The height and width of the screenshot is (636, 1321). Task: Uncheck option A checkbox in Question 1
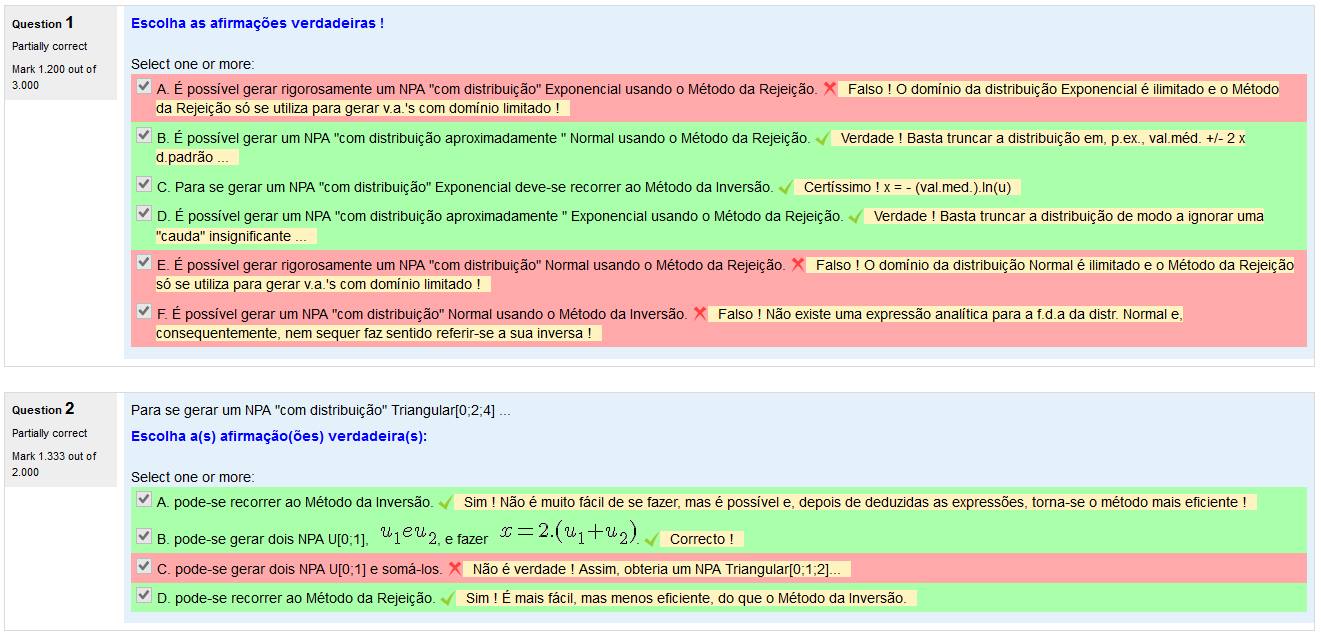pos(144,87)
